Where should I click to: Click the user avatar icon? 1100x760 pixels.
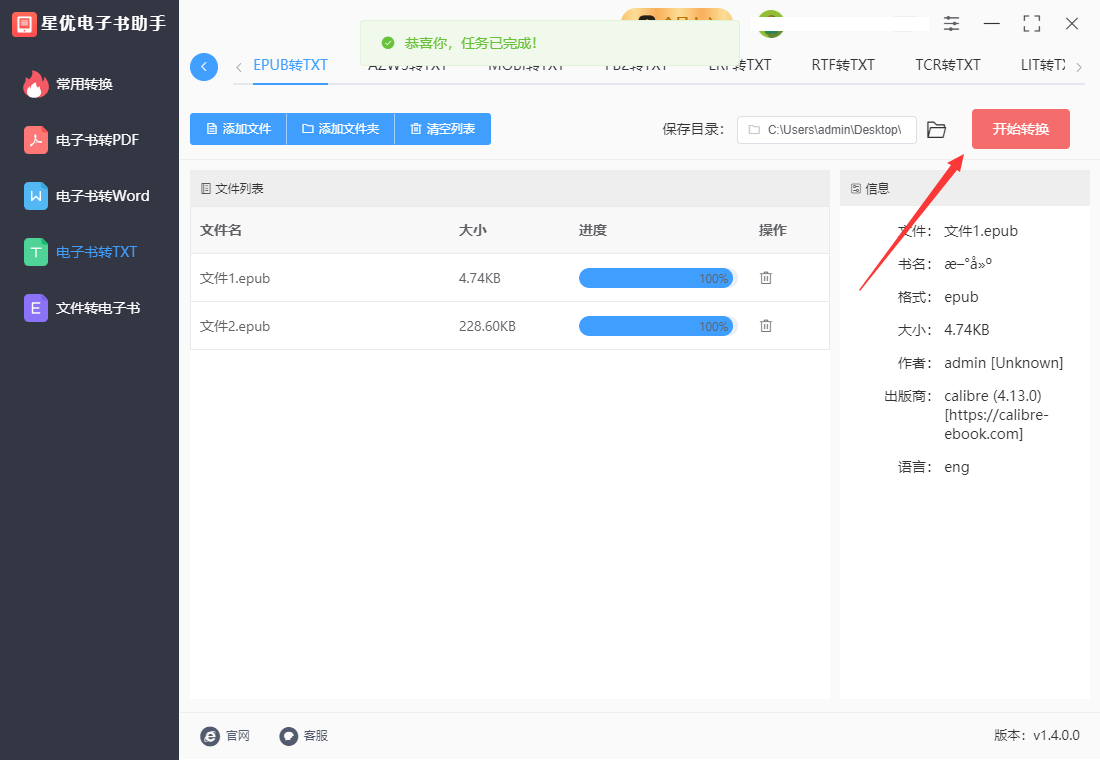pyautogui.click(x=771, y=24)
